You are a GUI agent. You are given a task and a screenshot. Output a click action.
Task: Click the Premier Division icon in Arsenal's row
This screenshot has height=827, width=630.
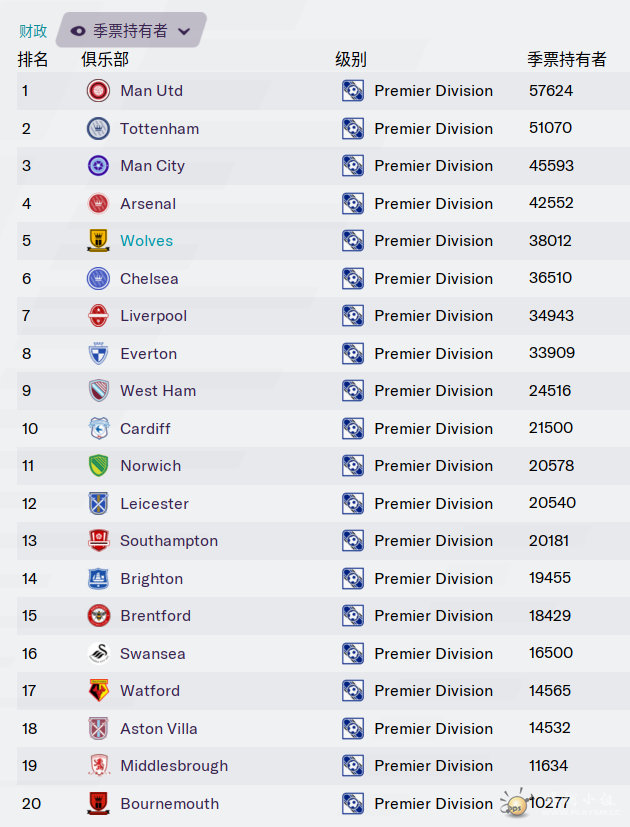pyautogui.click(x=353, y=204)
